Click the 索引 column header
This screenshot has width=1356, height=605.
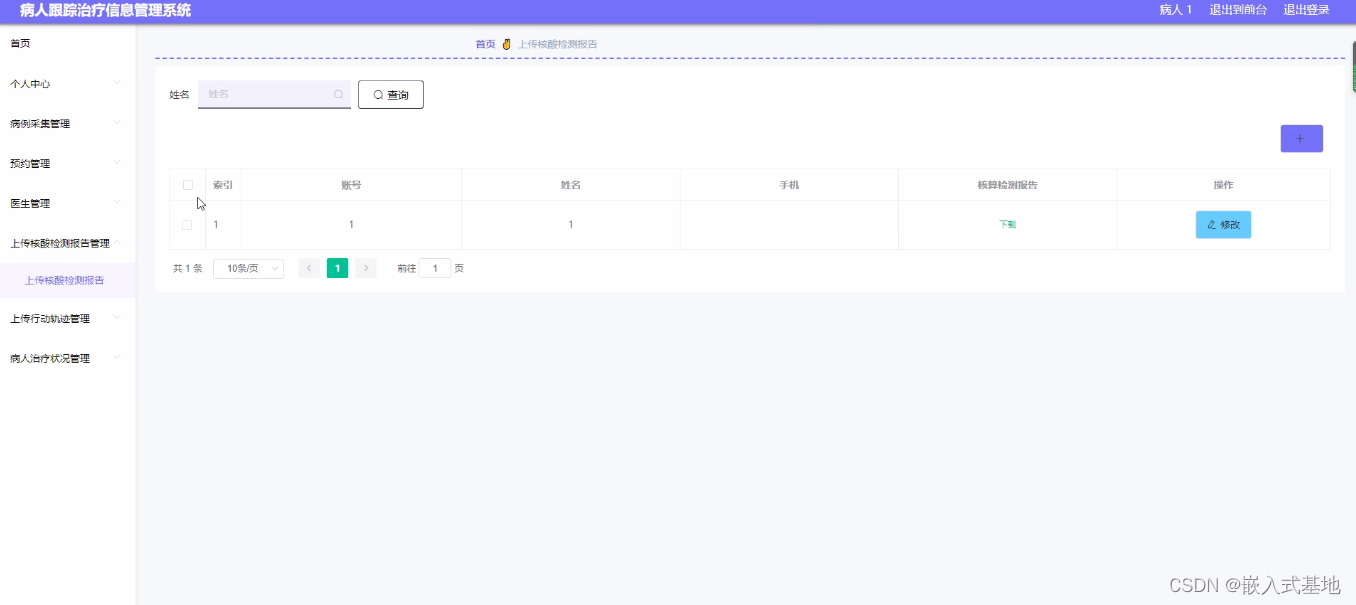pyautogui.click(x=223, y=185)
